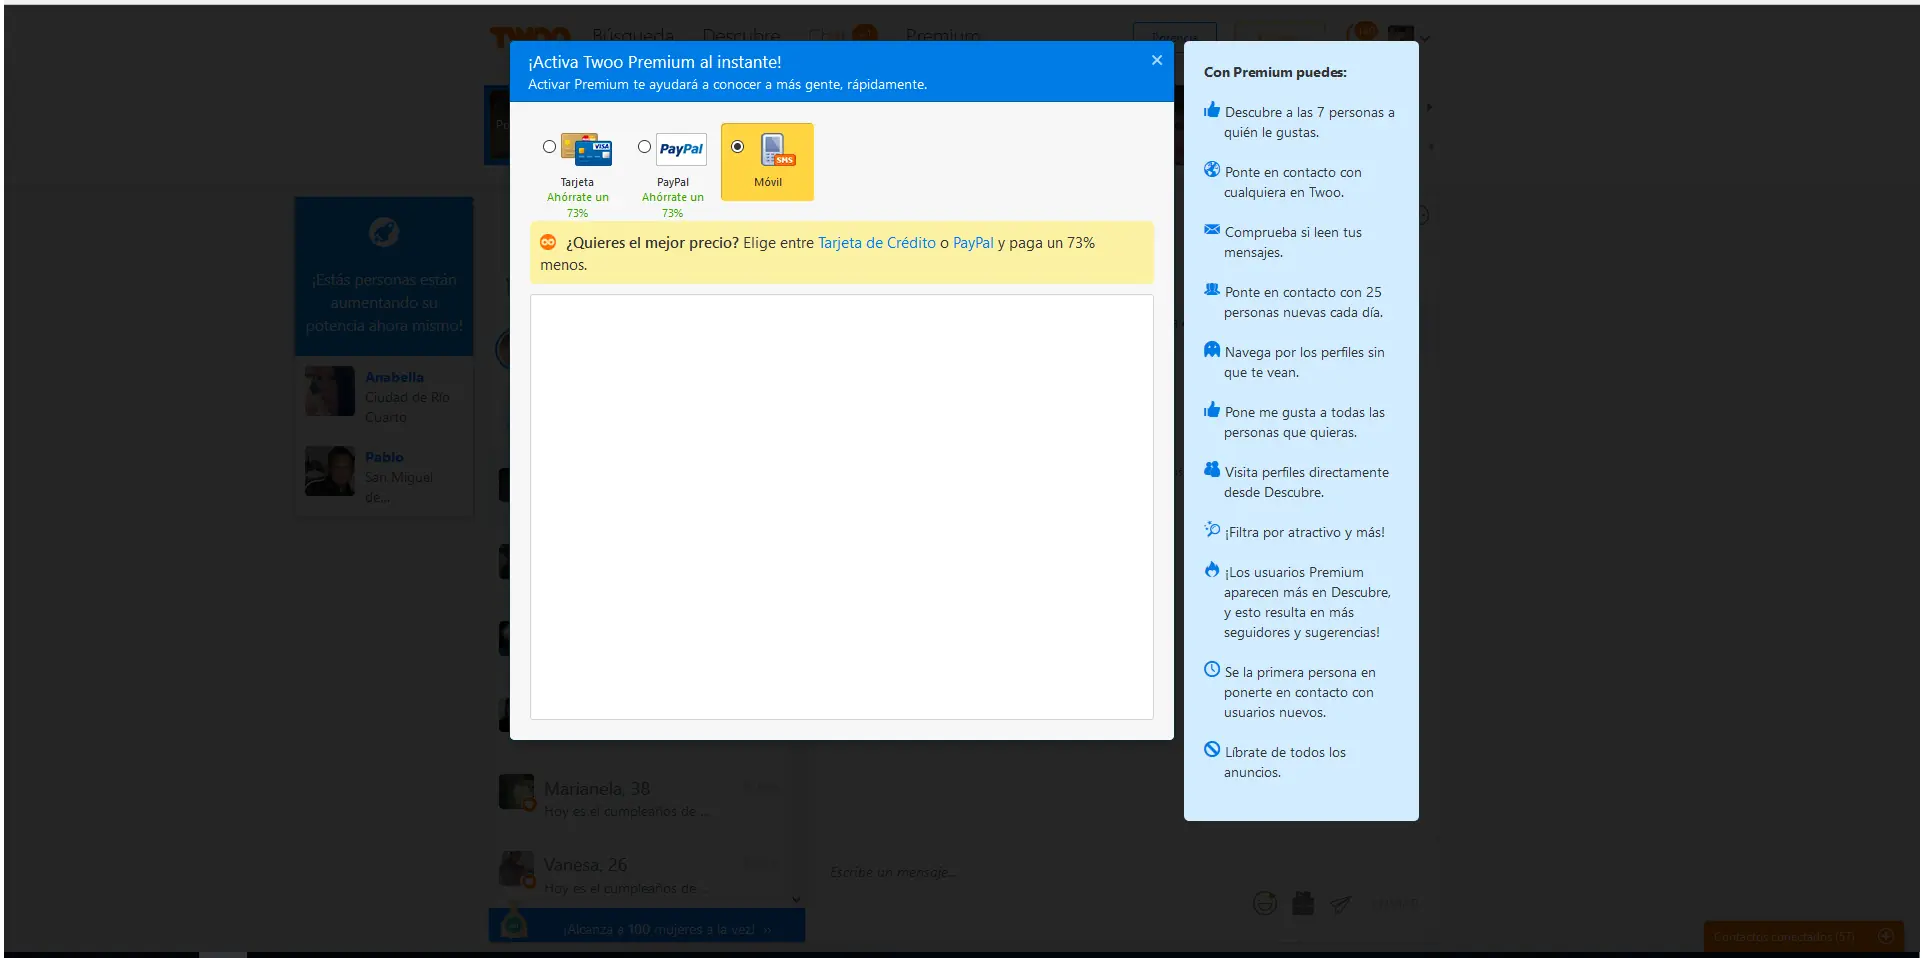The width and height of the screenshot is (1922, 958).
Task: Click globe icon beside Ponte en contacto con cualquiera
Action: click(x=1212, y=170)
